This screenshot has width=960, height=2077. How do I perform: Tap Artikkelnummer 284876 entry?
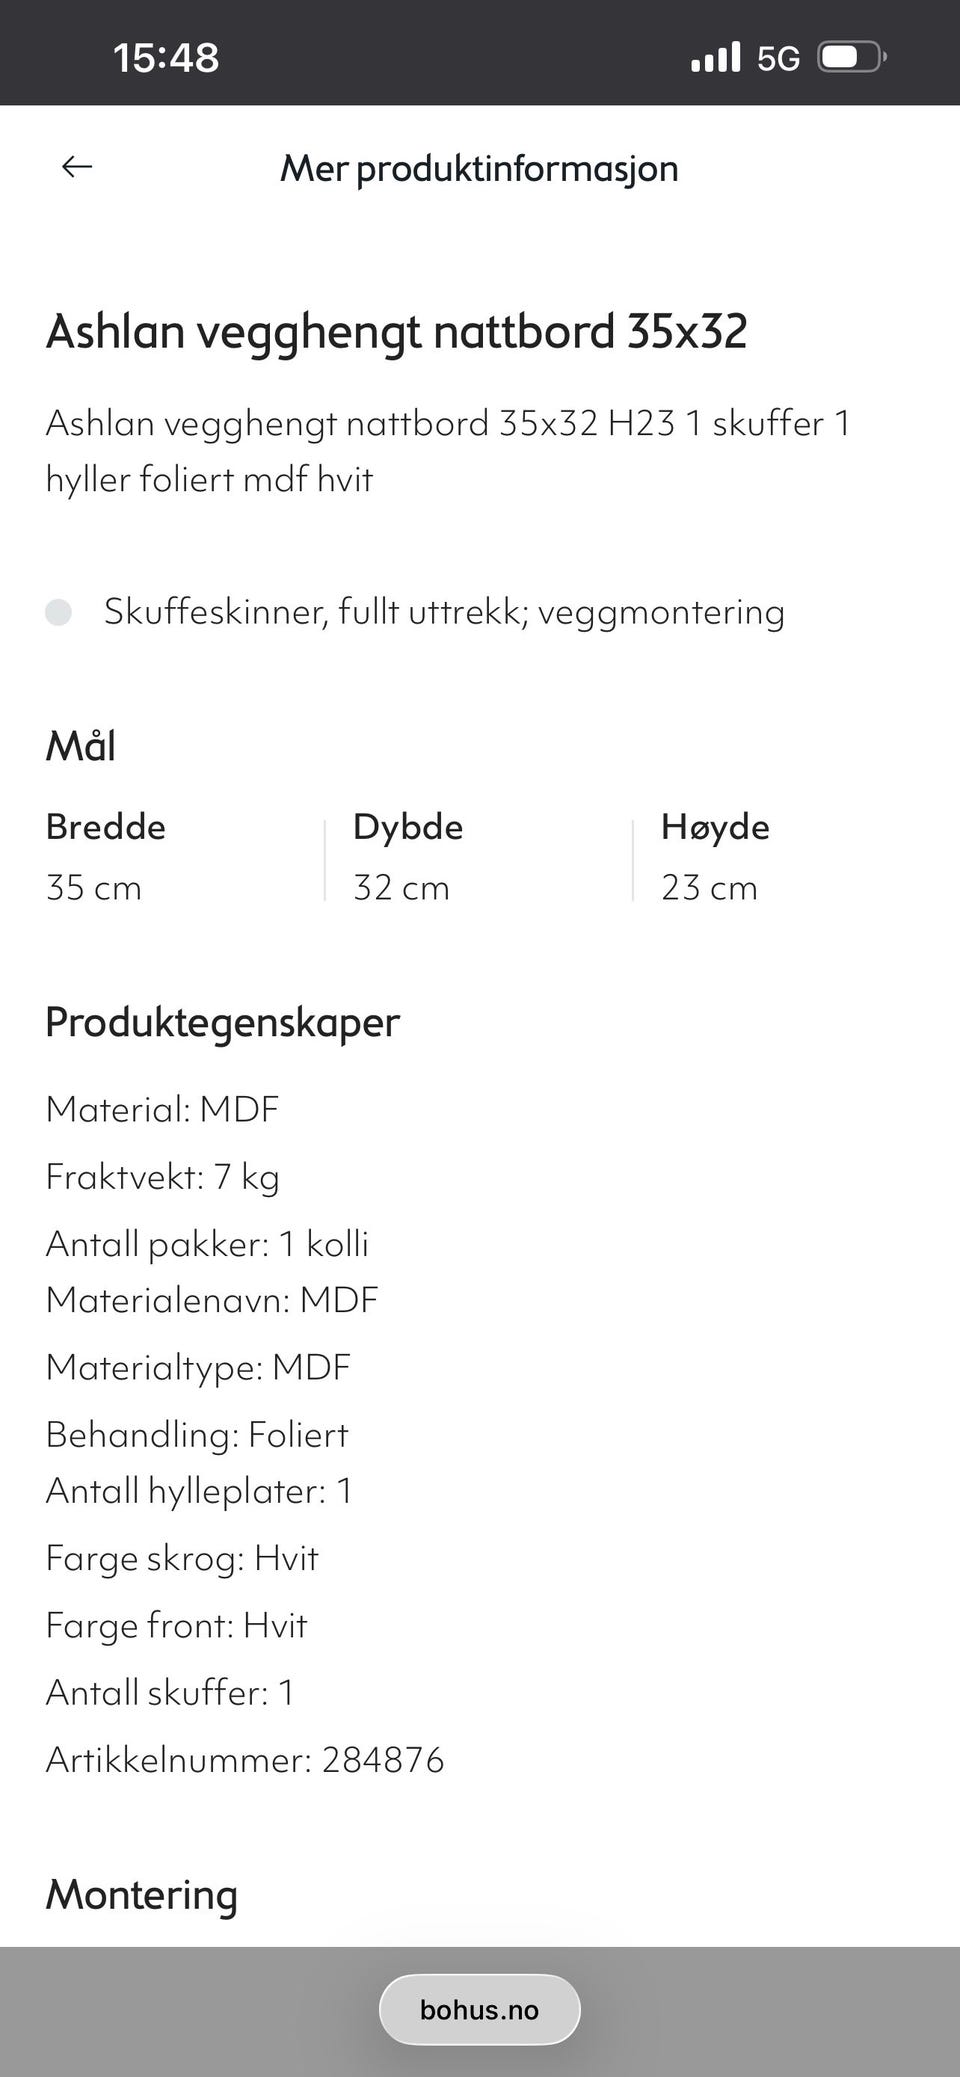coord(245,1762)
